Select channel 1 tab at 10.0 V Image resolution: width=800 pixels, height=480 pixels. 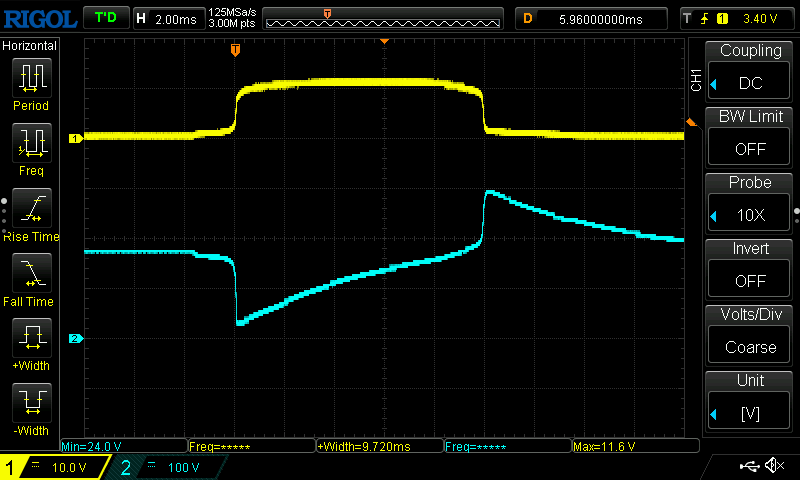(55, 467)
